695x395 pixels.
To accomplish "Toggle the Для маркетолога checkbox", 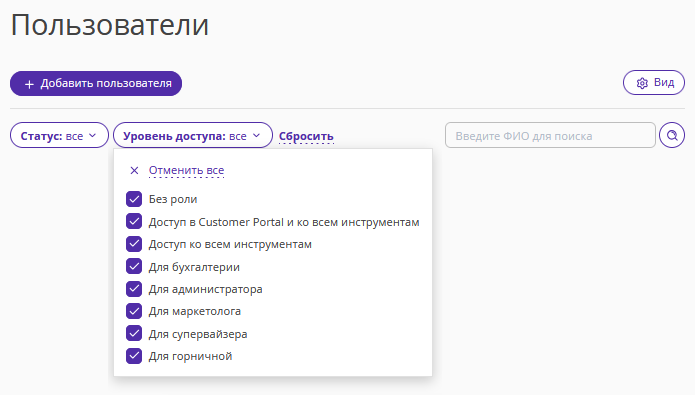I will coord(134,311).
